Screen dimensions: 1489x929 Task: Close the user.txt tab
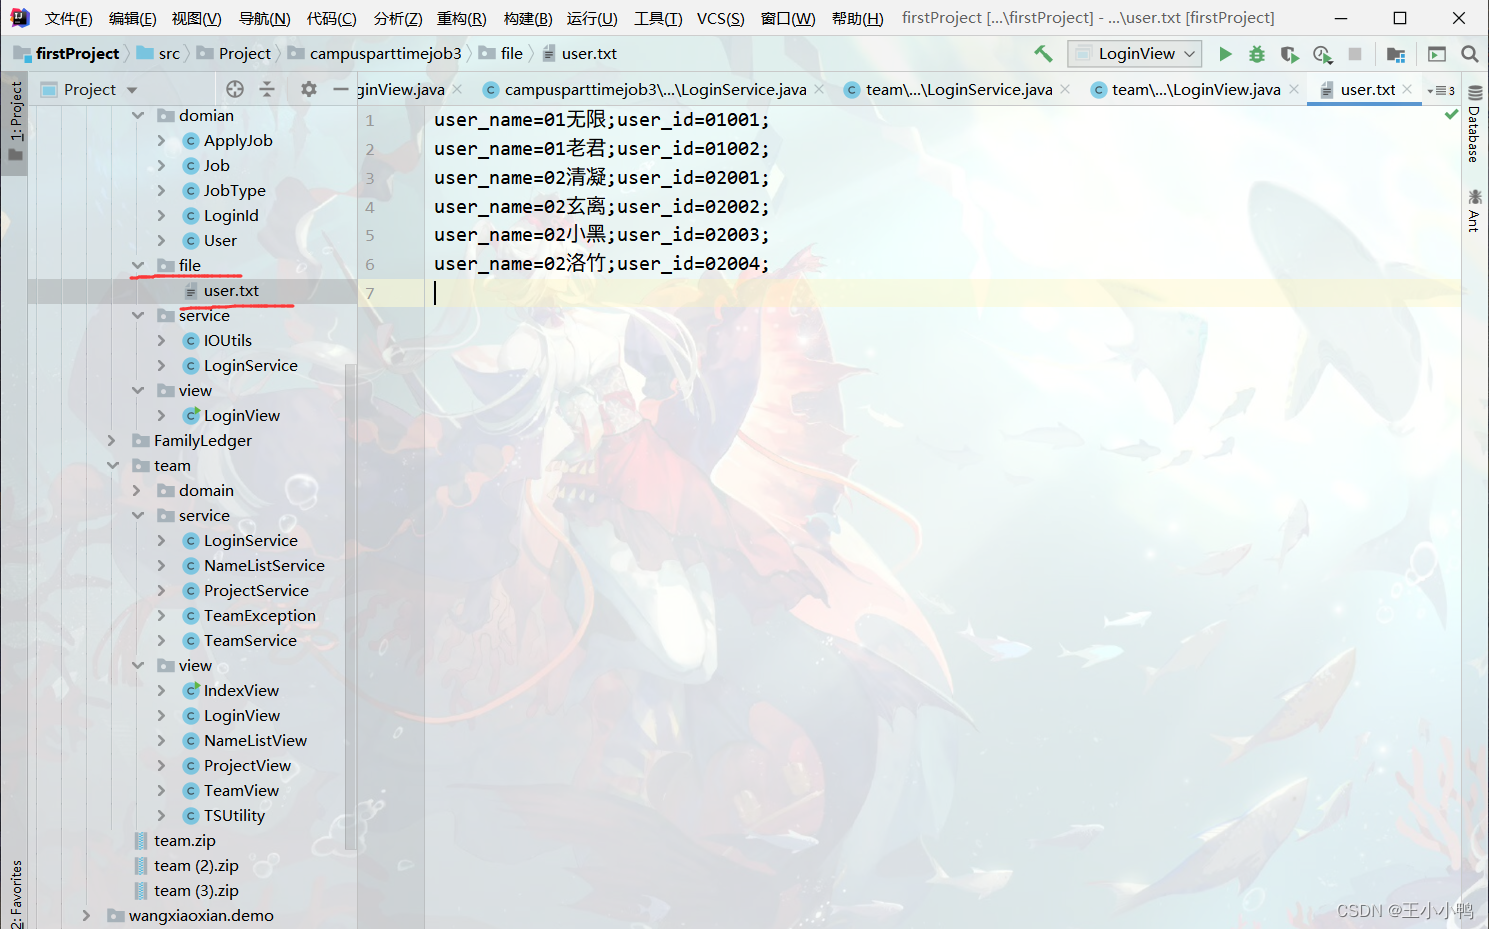click(1408, 89)
